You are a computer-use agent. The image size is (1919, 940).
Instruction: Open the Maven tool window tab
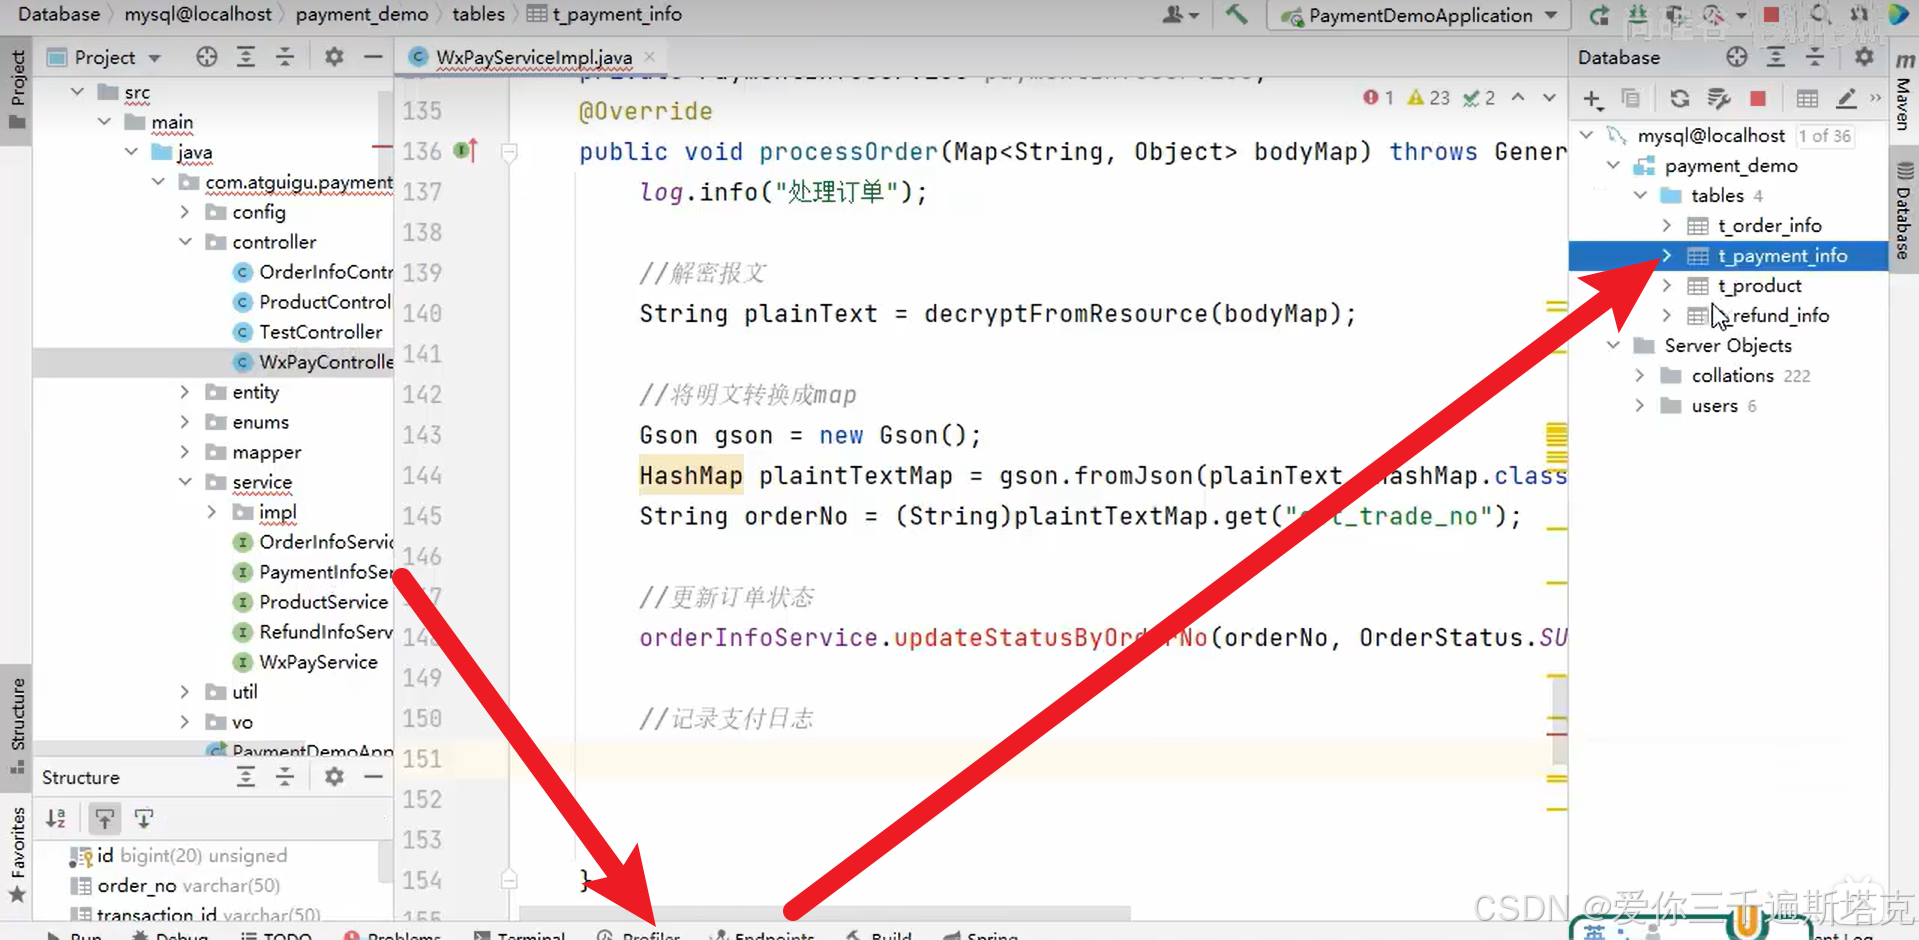[1903, 91]
